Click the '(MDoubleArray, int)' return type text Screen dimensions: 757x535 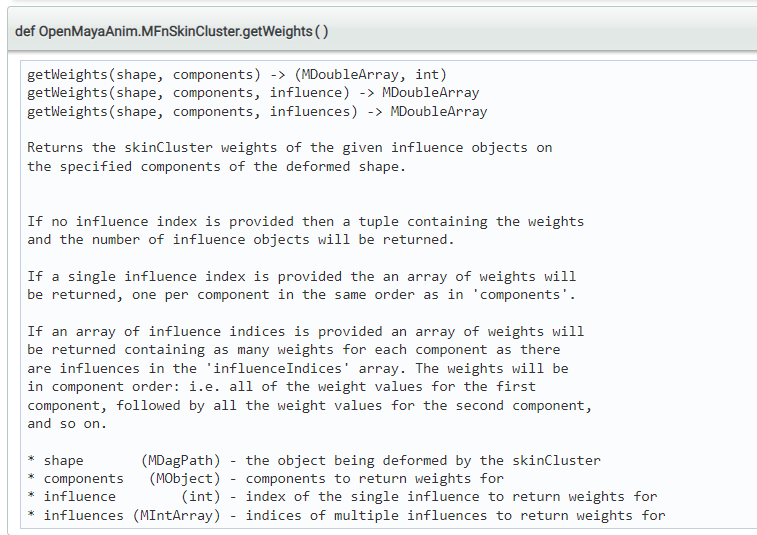click(370, 75)
